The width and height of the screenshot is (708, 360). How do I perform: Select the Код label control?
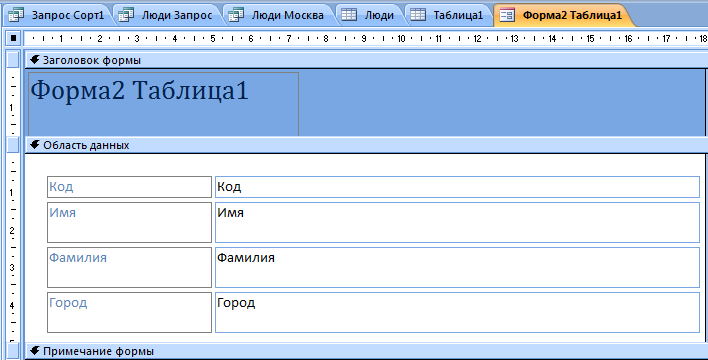pos(129,187)
